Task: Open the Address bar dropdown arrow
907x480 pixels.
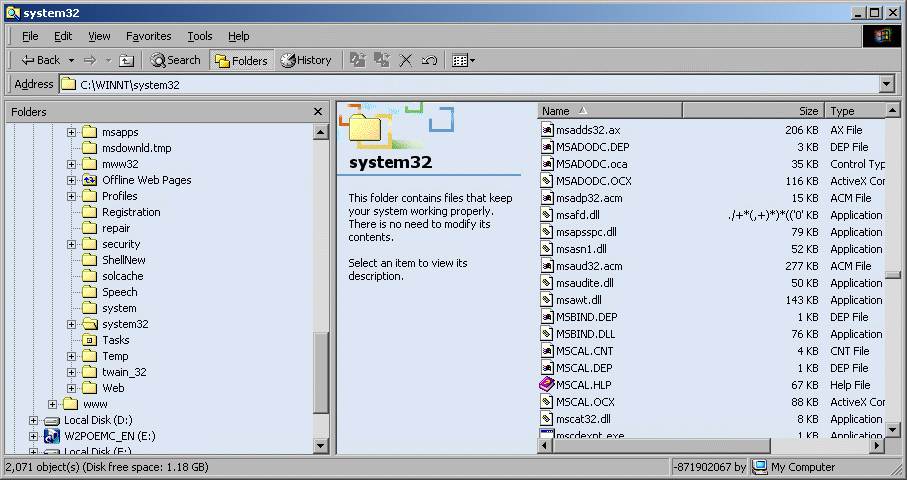Action: 886,85
